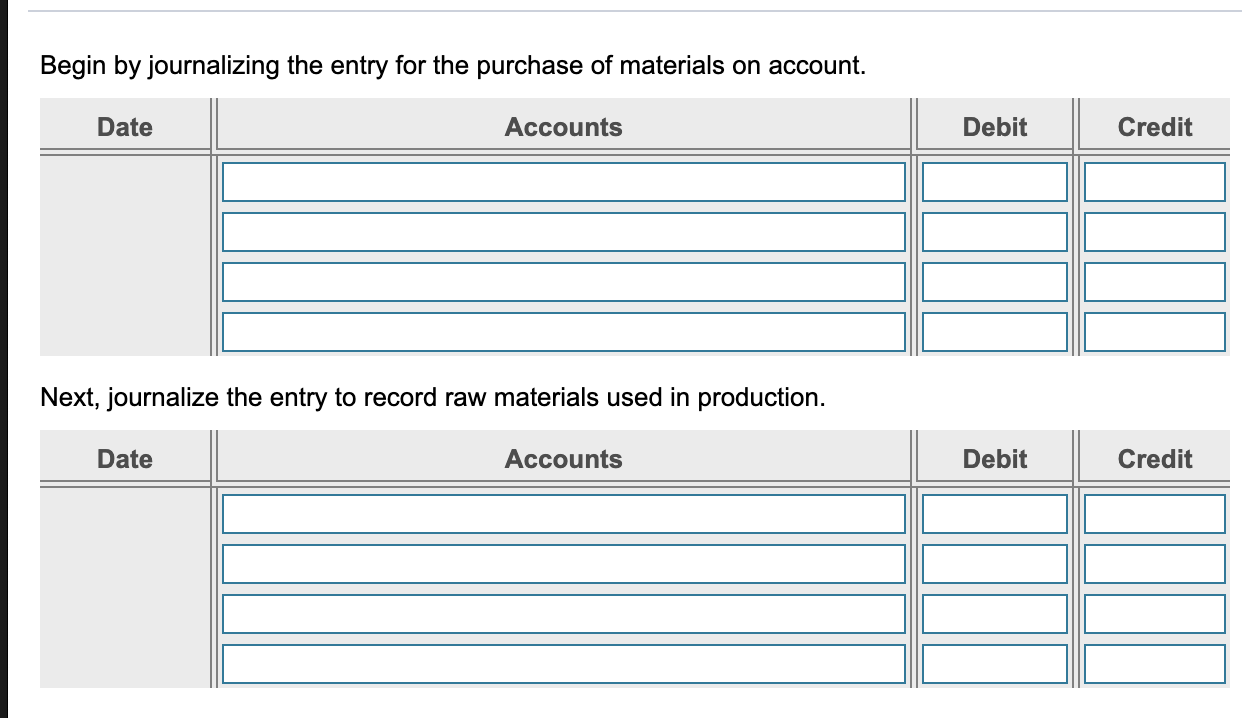Screen dimensions: 1248x718
Task: Focus fourth Credit box in raw-materials-used table
Action: (1155, 663)
